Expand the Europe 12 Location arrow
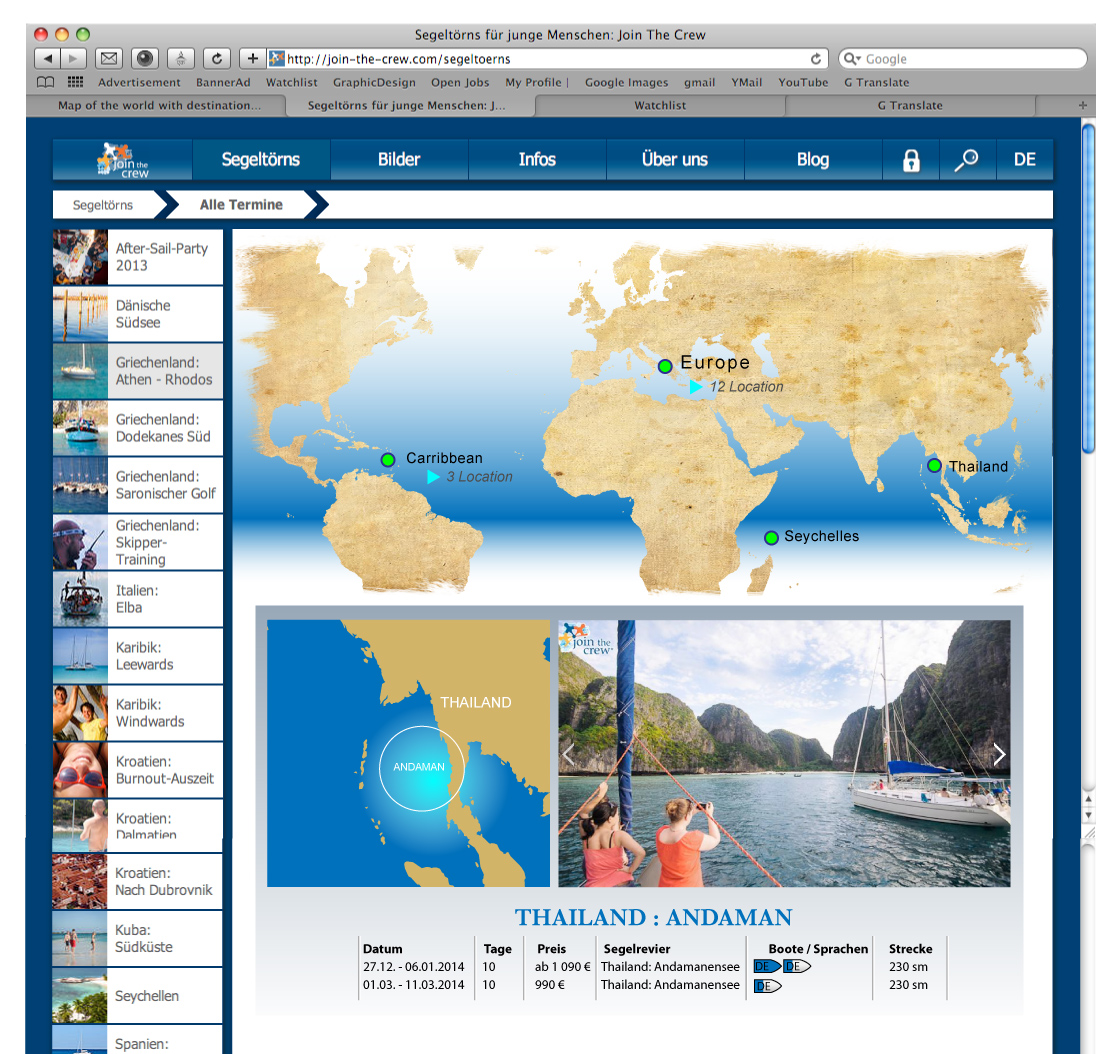 pos(696,387)
